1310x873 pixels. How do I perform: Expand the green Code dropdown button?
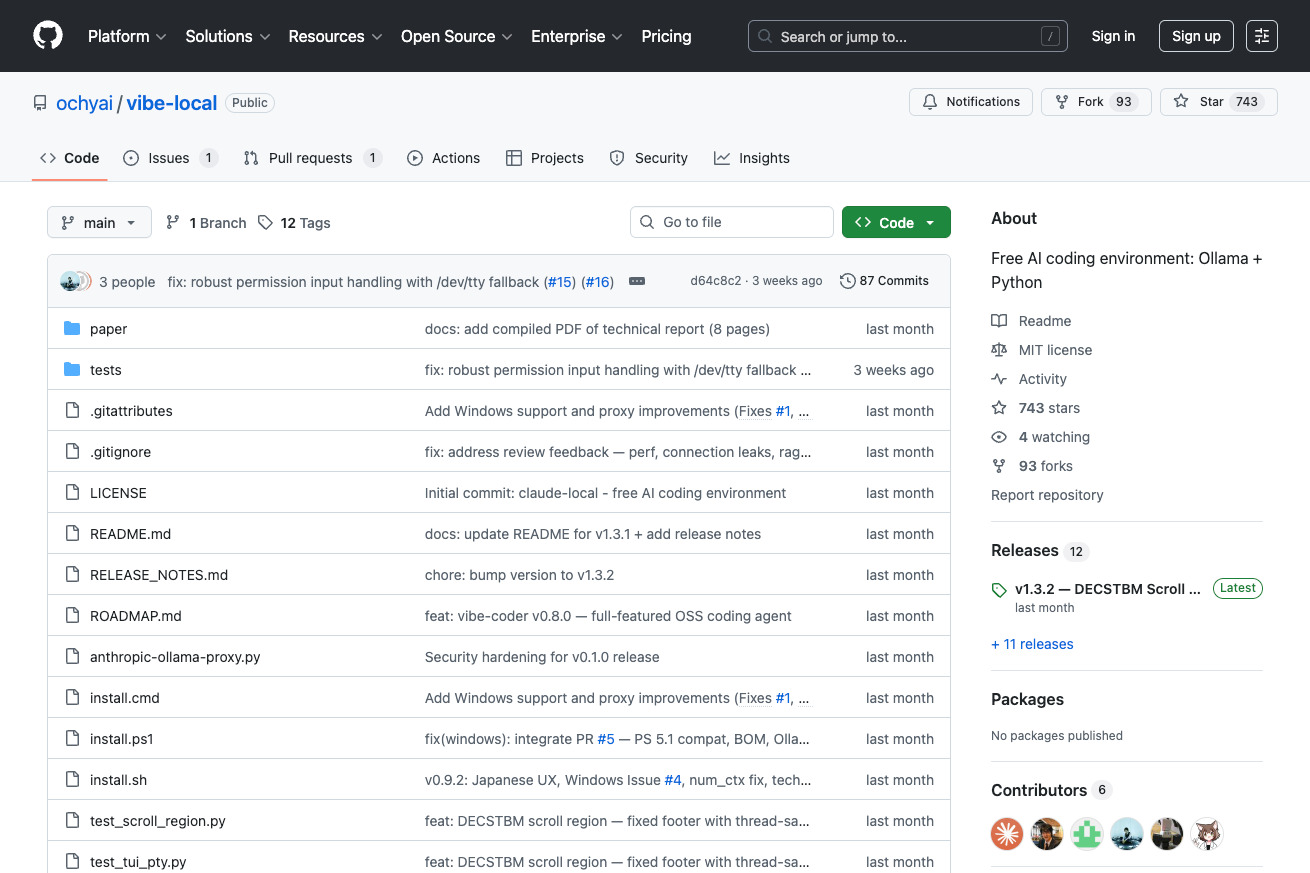pyautogui.click(x=896, y=223)
